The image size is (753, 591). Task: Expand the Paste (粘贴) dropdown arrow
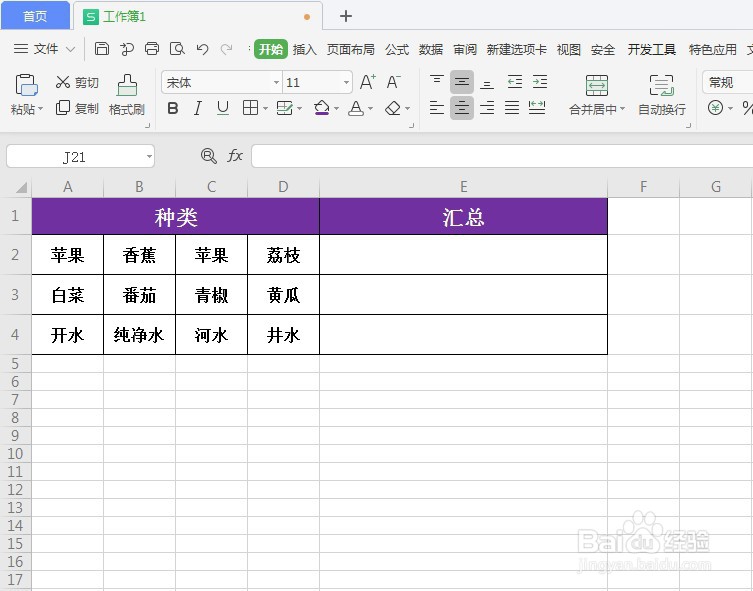(x=40, y=109)
